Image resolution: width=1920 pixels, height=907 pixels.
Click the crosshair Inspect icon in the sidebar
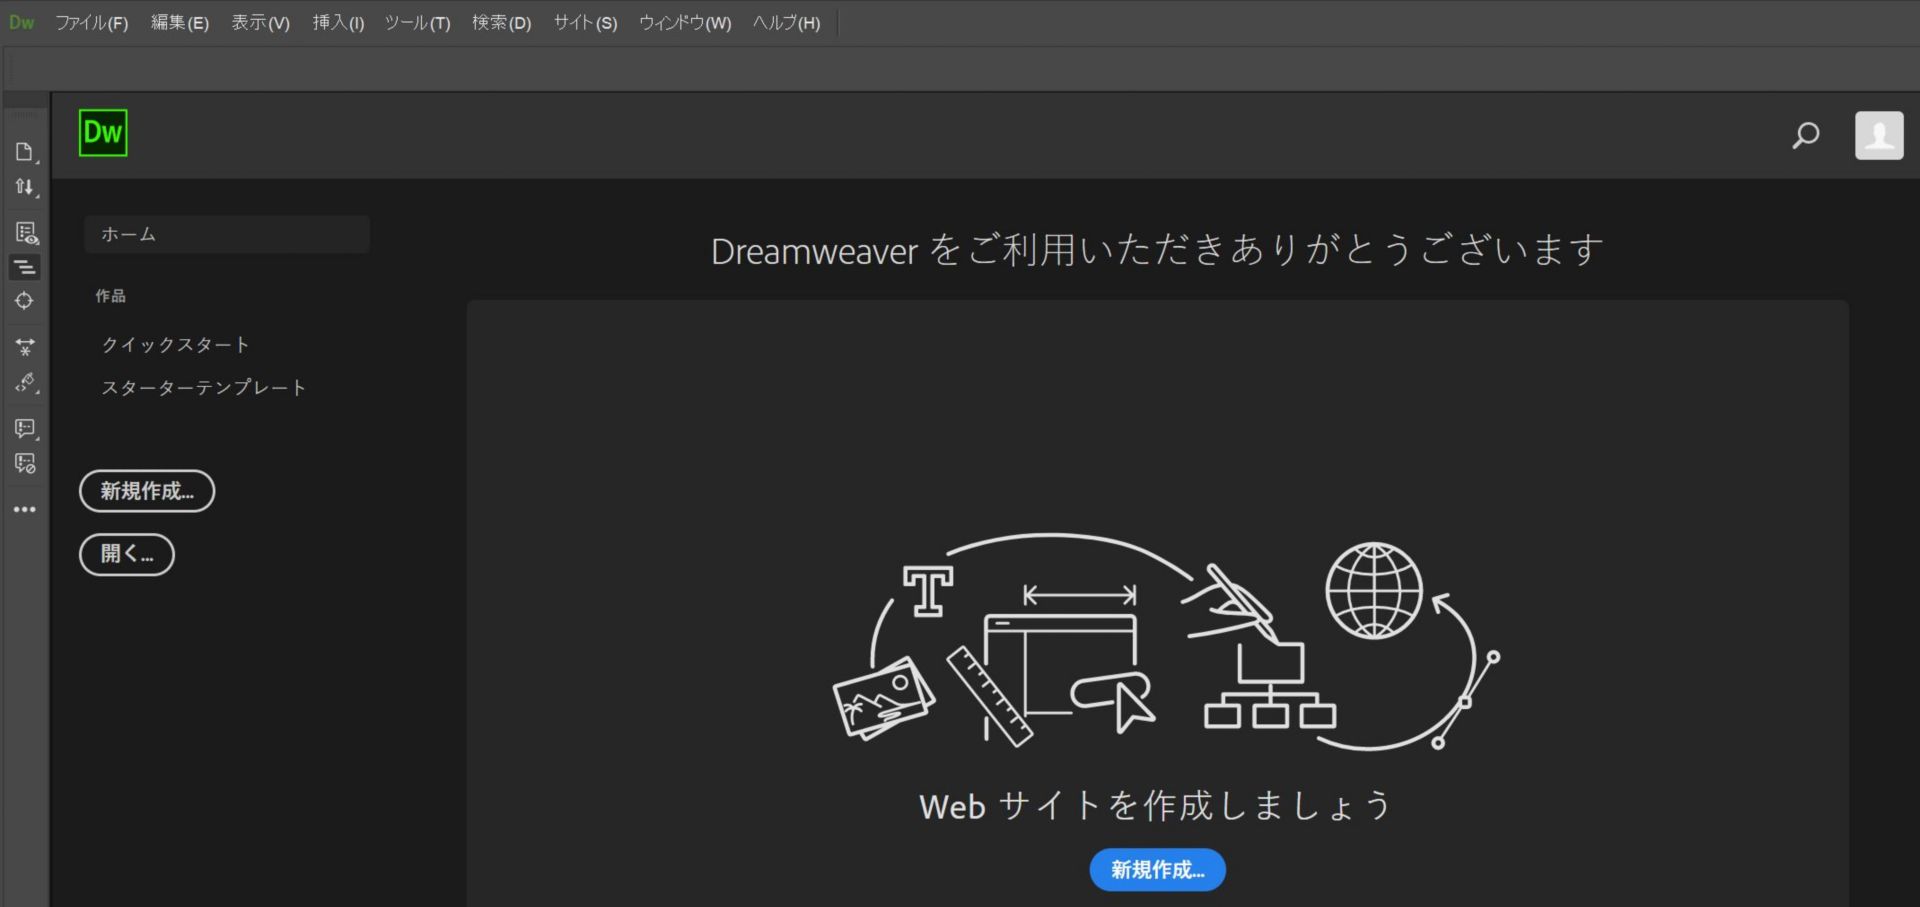(23, 300)
